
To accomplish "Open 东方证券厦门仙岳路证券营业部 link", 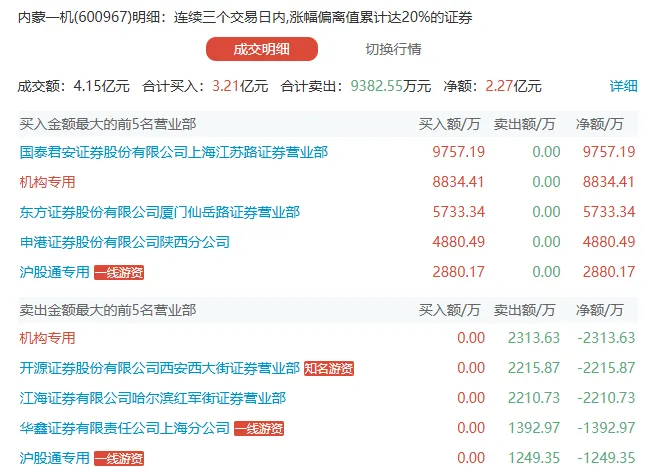I will (x=160, y=212).
